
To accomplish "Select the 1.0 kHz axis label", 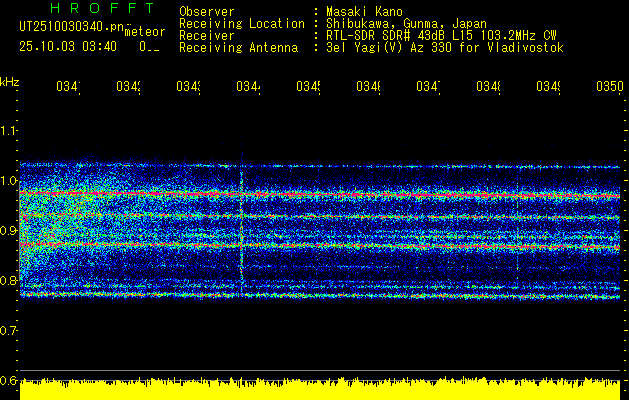I will (9, 181).
